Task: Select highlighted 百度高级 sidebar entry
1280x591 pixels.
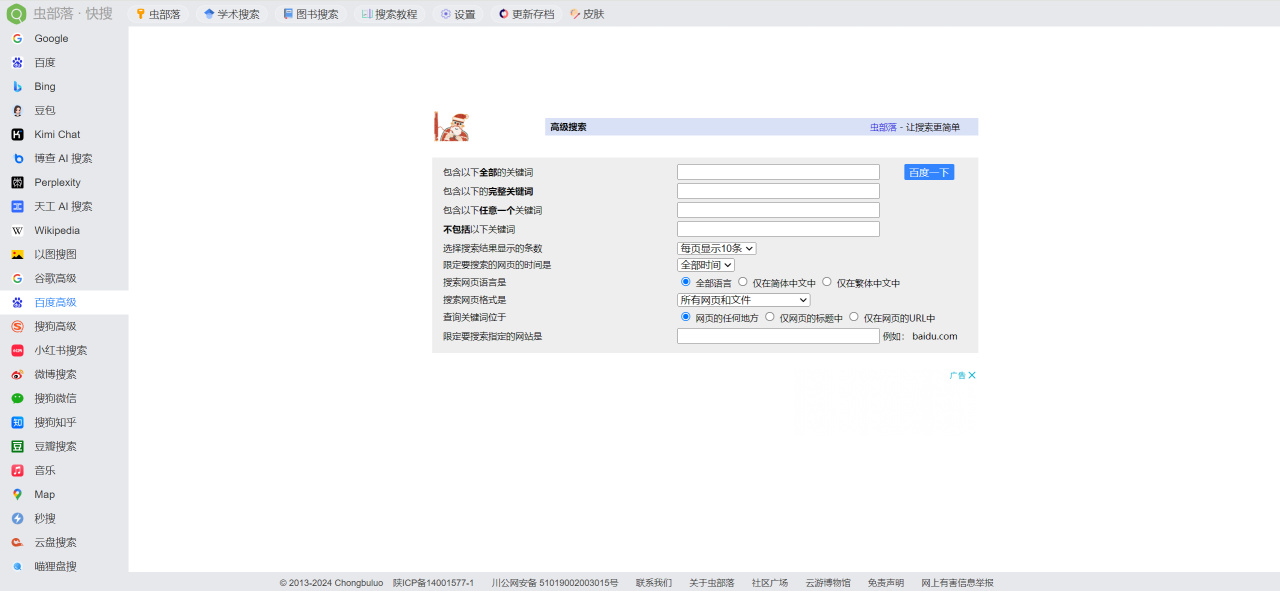Action: point(64,302)
